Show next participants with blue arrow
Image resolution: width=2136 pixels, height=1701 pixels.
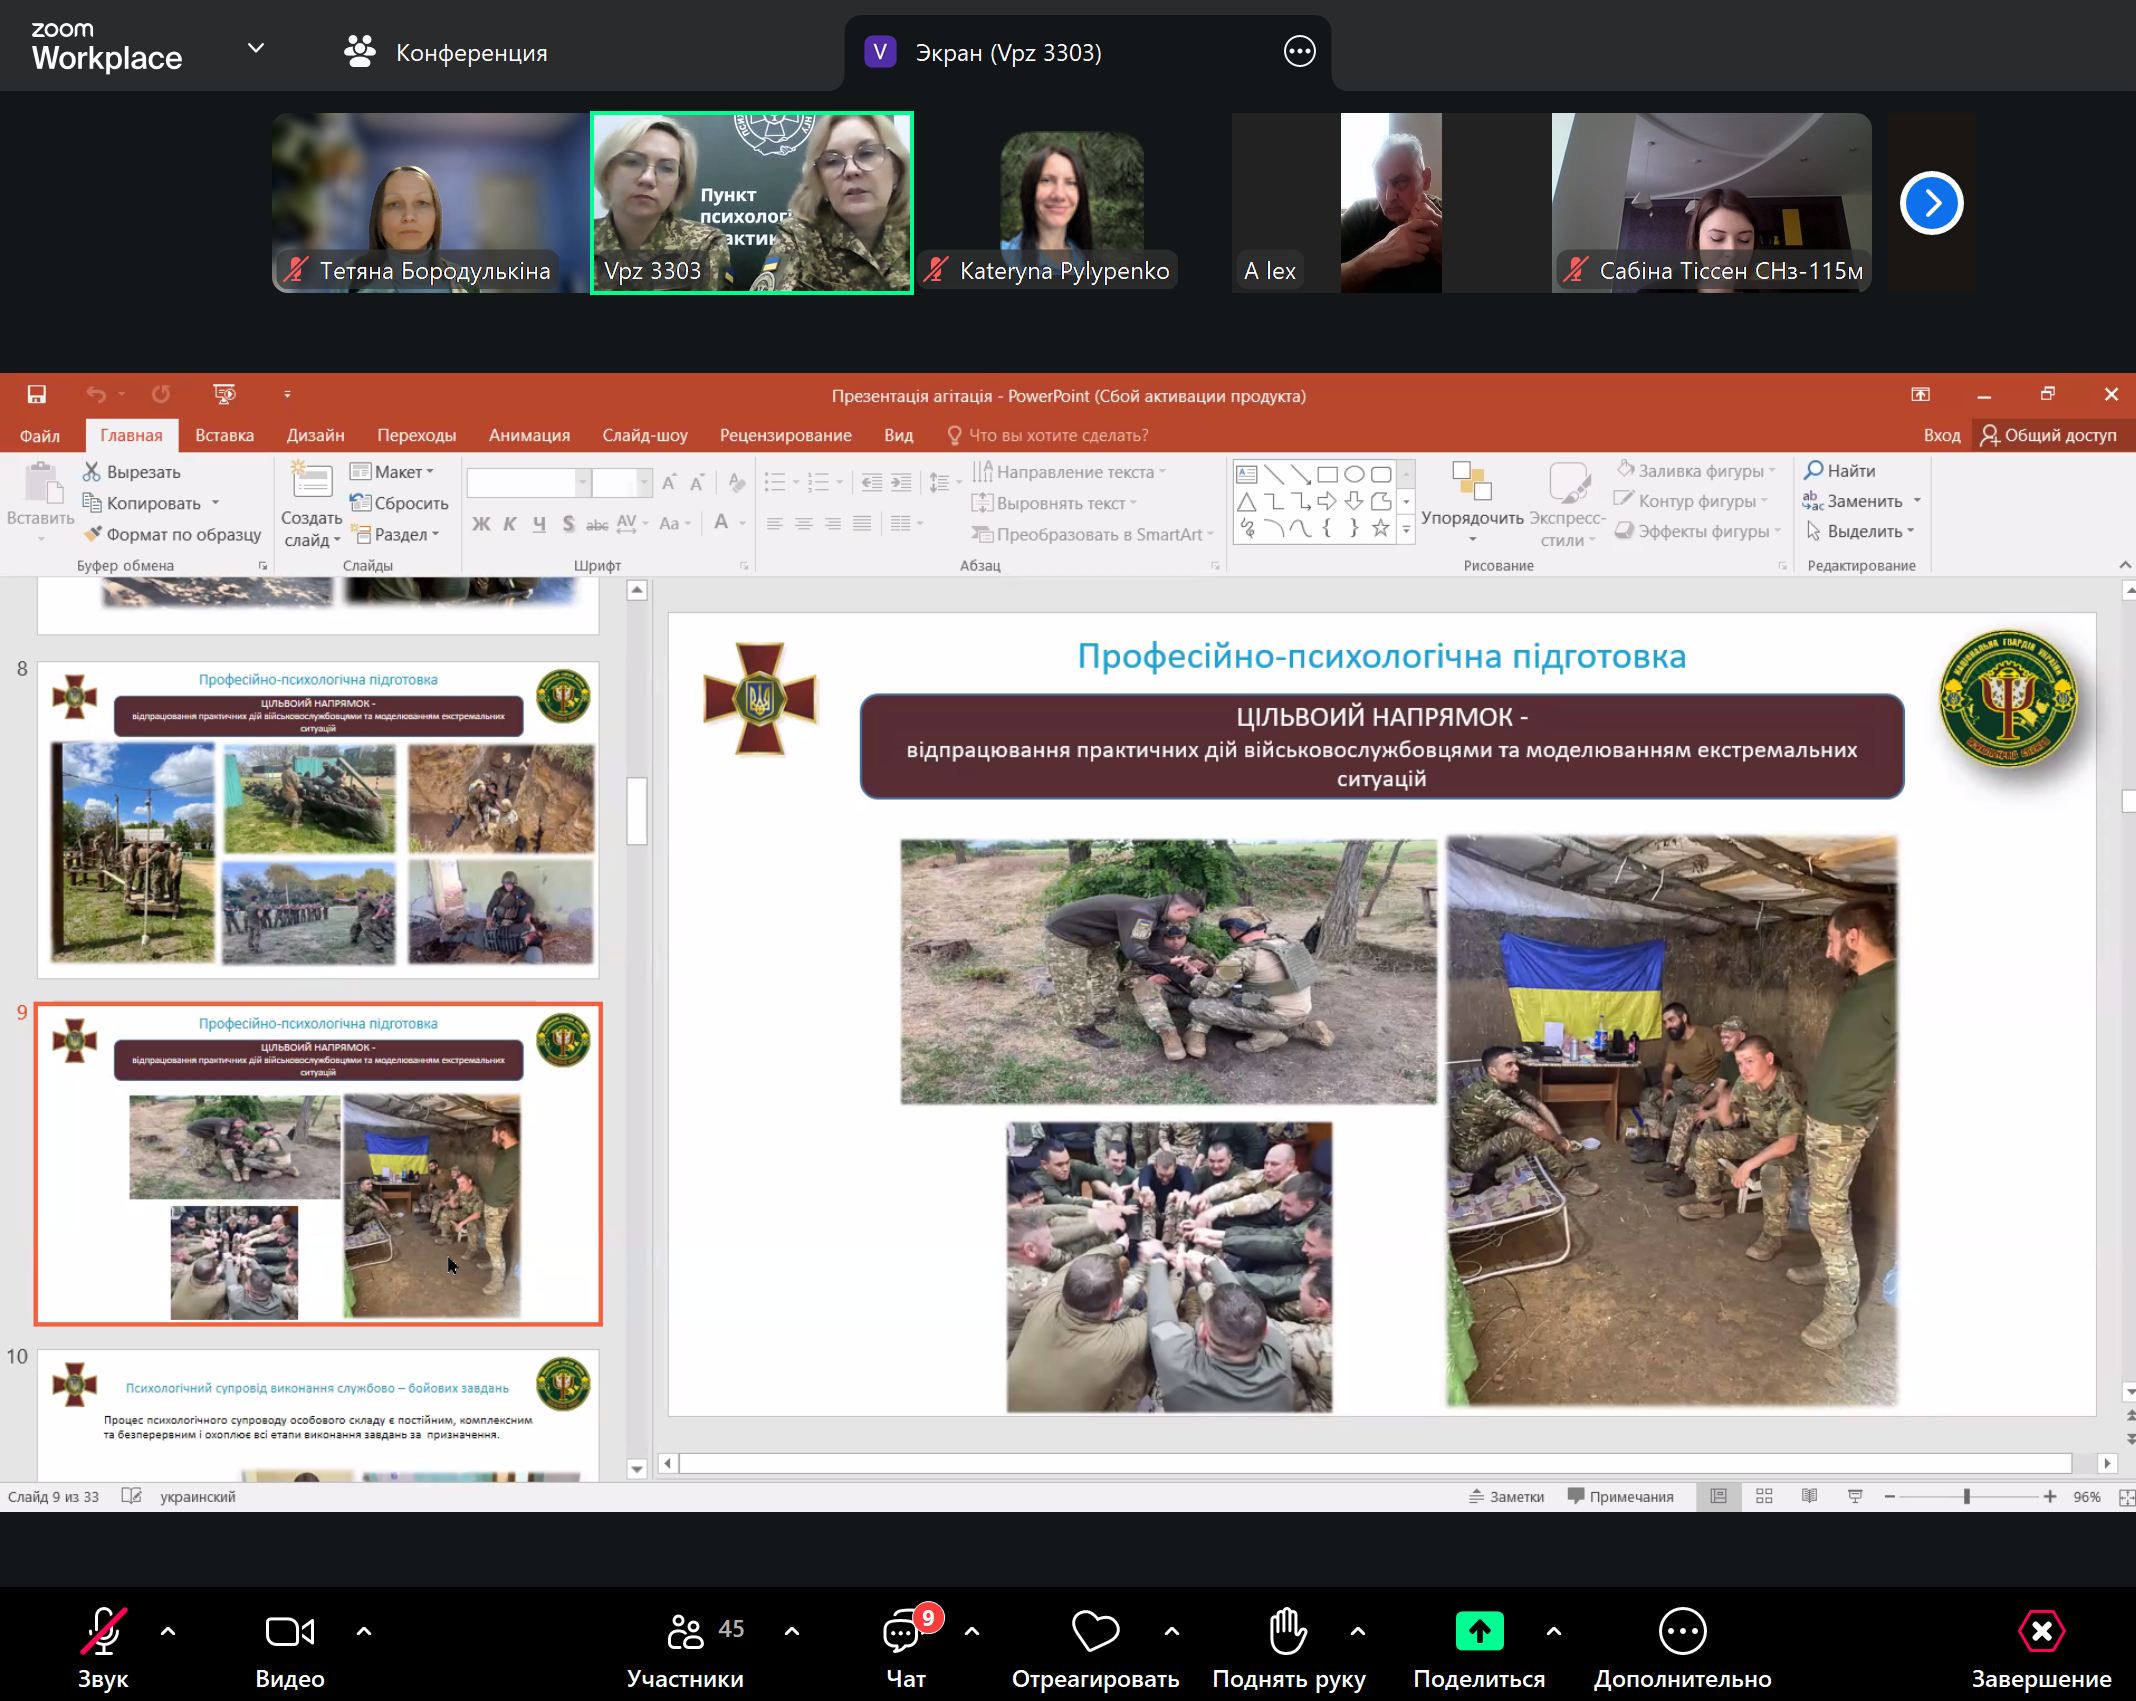(1931, 204)
